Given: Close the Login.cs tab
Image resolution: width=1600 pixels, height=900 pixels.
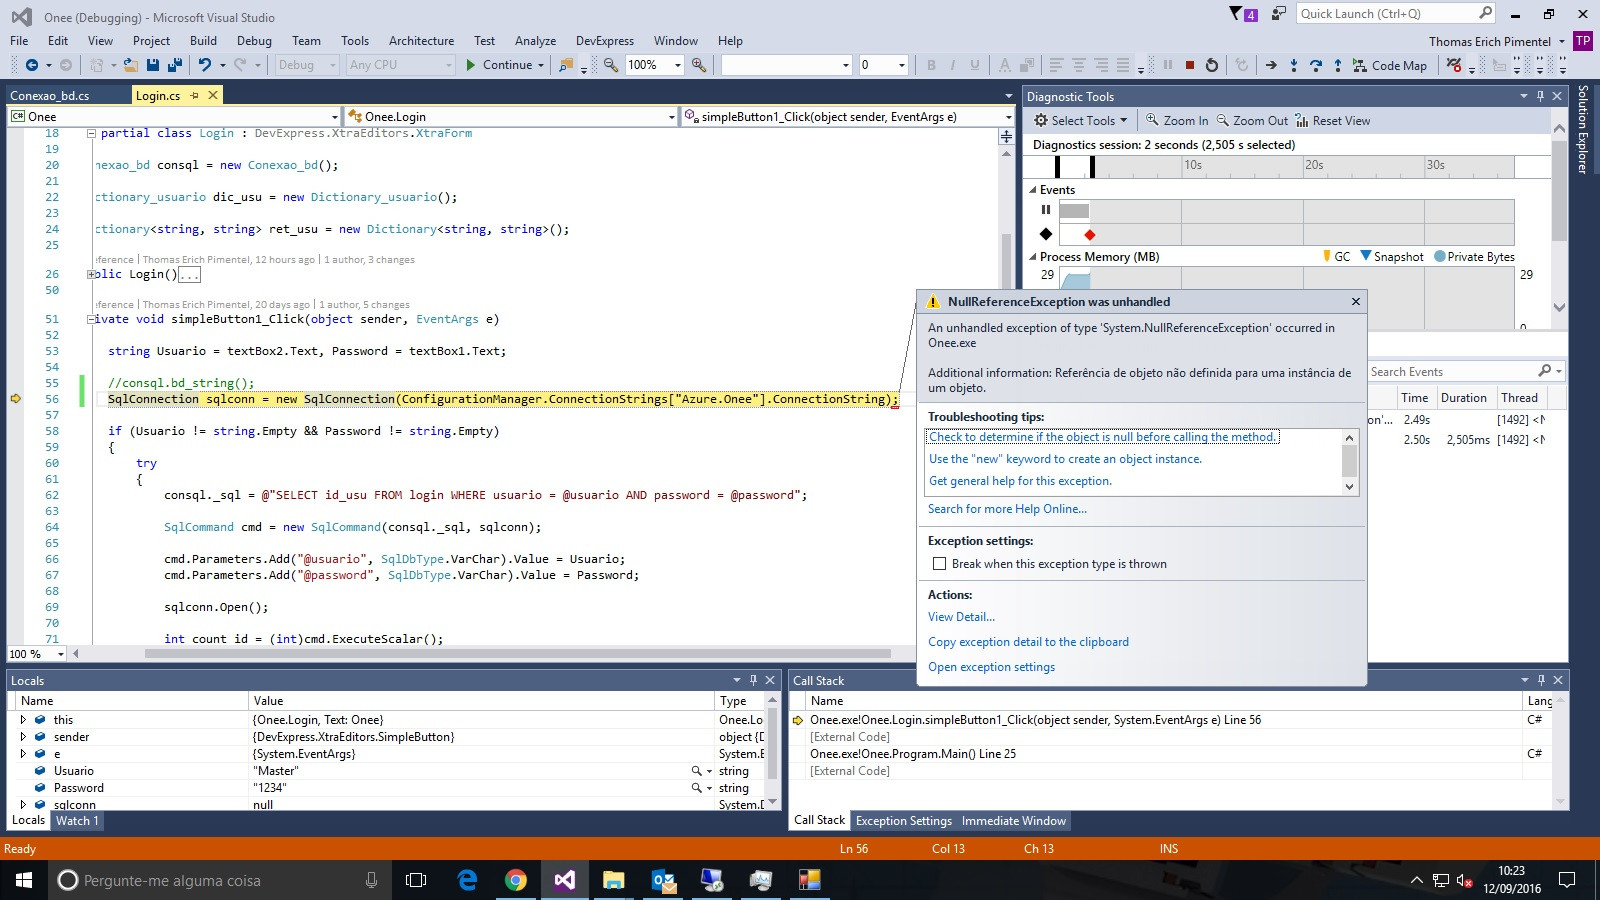Looking at the screenshot, I should tap(213, 95).
